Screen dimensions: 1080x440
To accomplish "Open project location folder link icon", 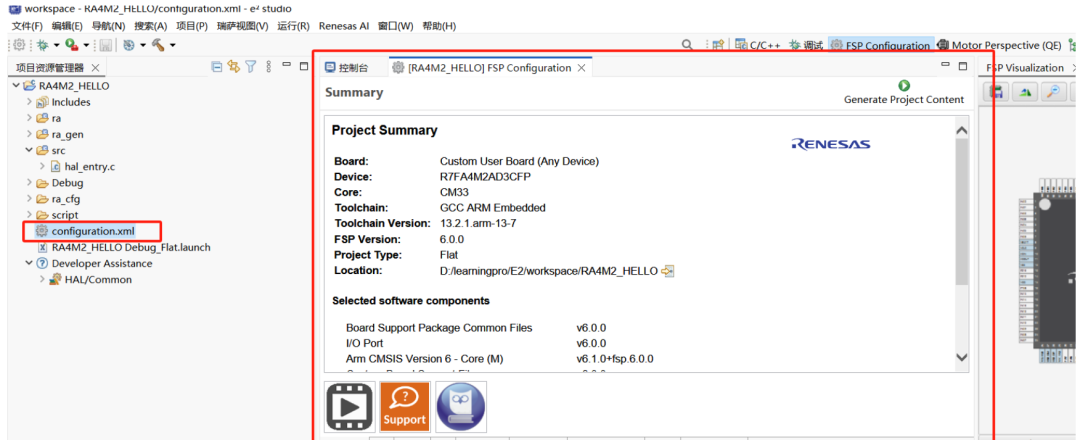I will tap(668, 271).
